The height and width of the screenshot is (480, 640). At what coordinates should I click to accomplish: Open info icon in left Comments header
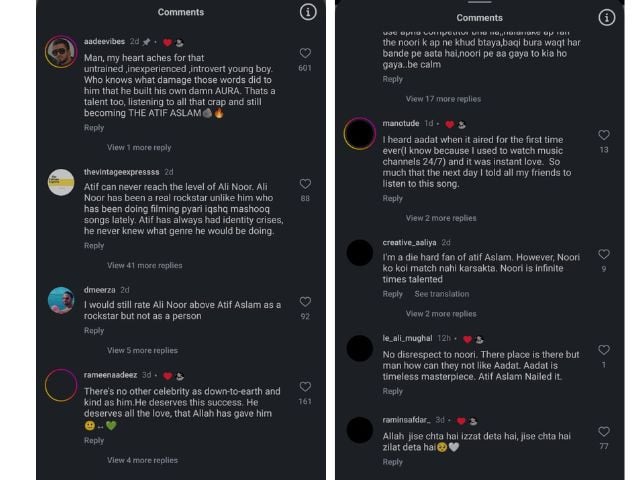coord(308,12)
